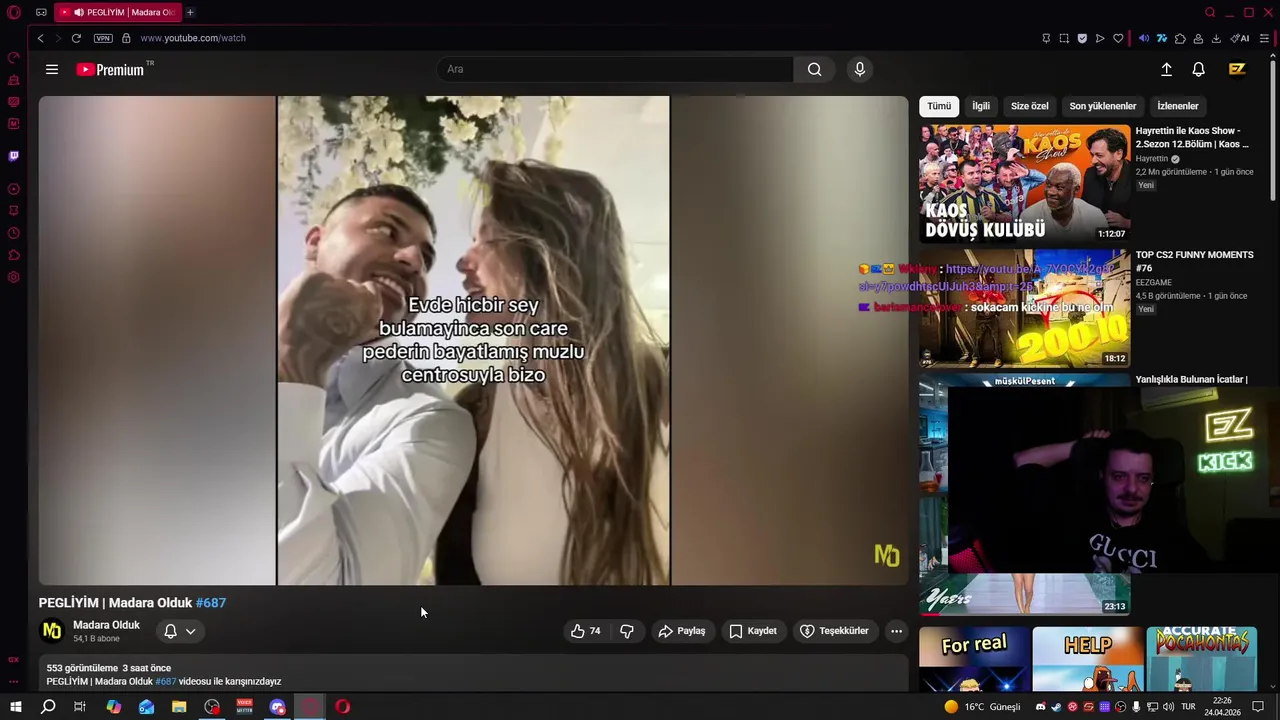
Task: Open browser downloads icon in toolbar
Action: (x=1216, y=38)
